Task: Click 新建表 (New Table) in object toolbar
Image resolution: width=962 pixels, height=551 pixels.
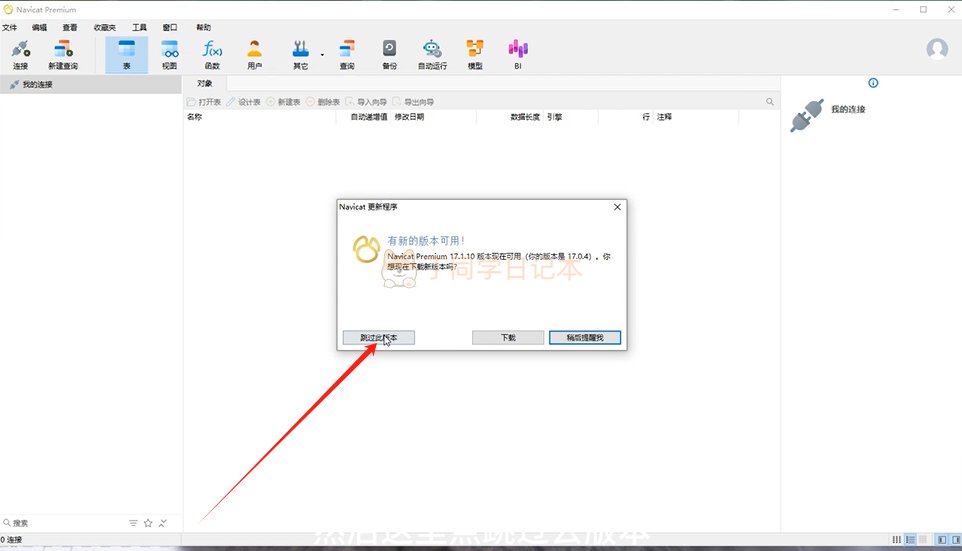Action: [x=283, y=102]
